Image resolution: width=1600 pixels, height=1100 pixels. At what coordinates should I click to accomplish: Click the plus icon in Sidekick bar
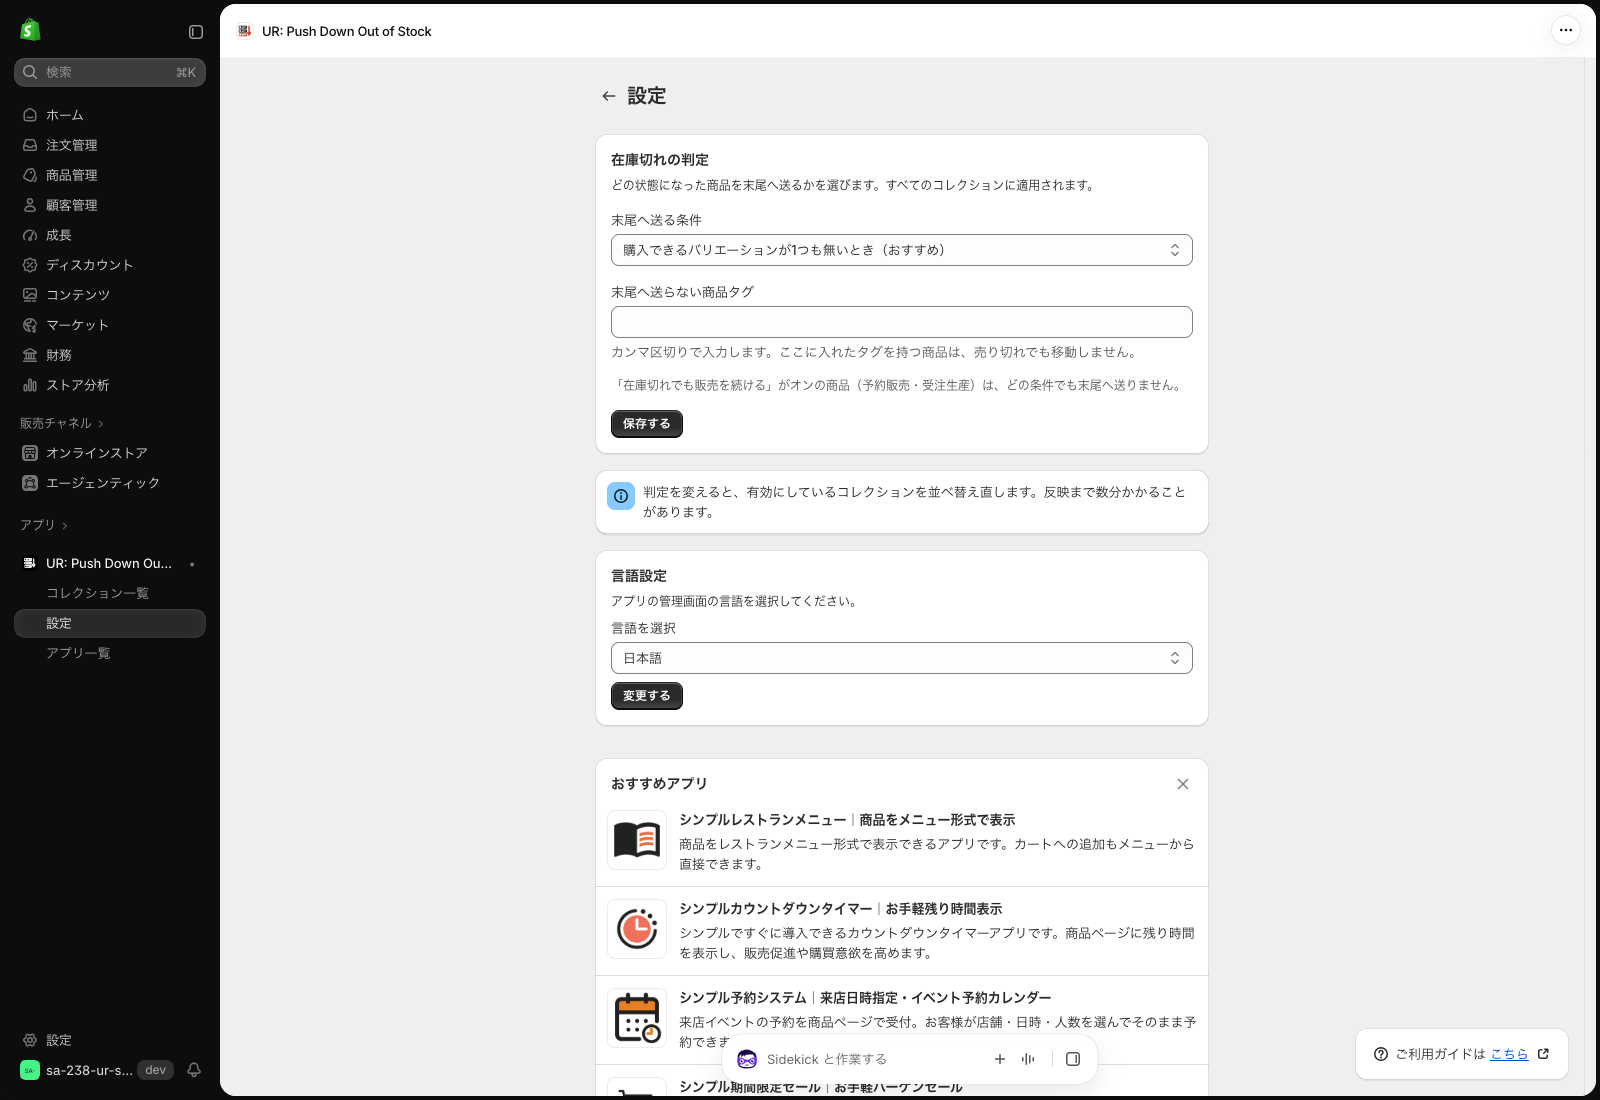[x=1000, y=1059]
